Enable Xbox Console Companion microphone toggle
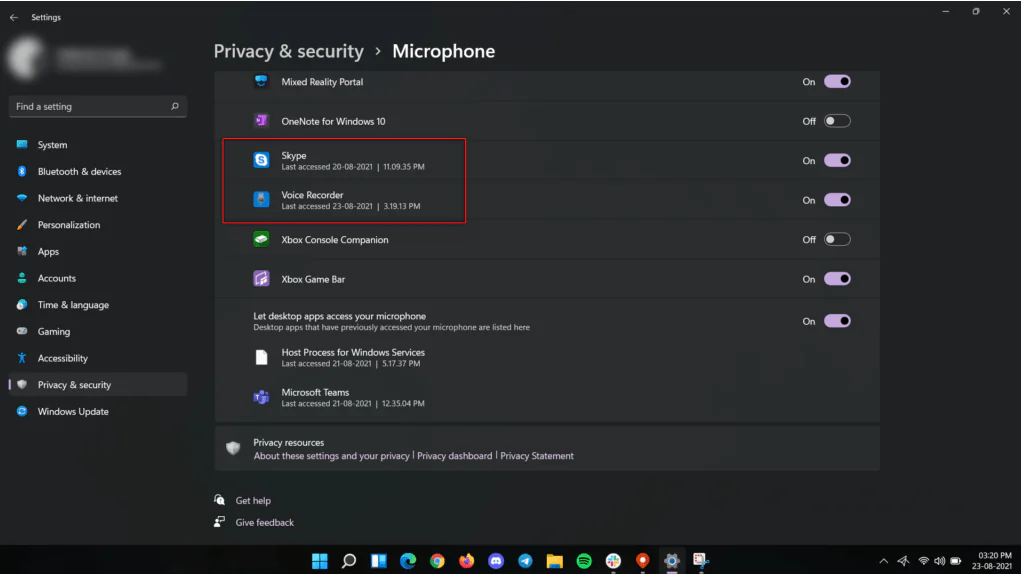Screen dimensions: 1021x574 [837, 239]
